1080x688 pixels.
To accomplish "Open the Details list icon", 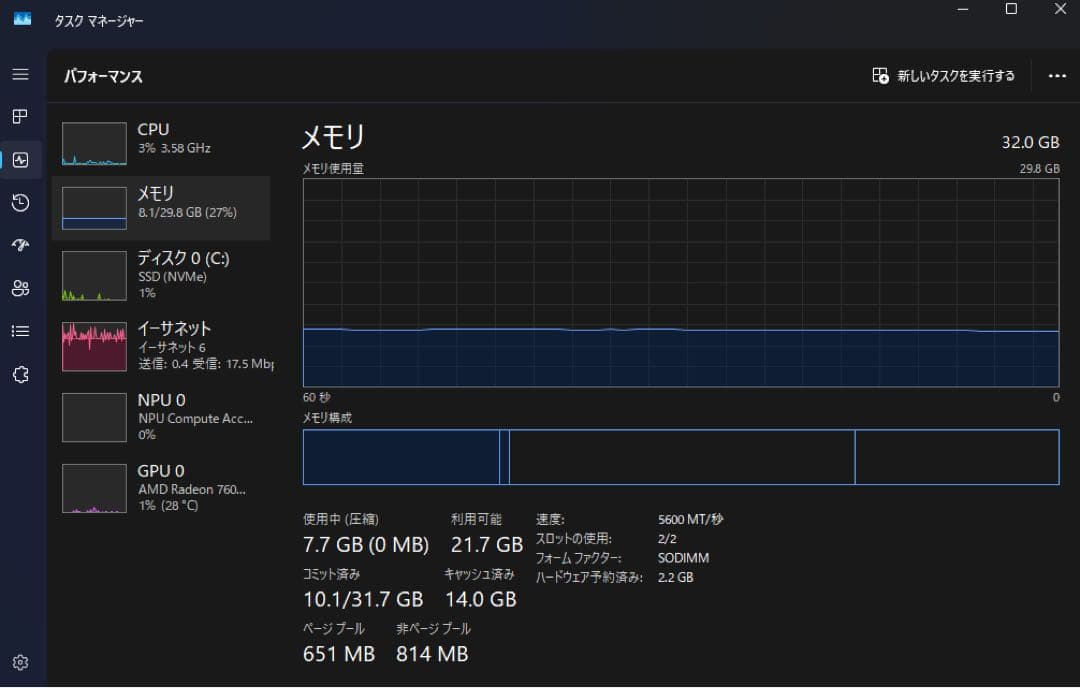I will [20, 331].
